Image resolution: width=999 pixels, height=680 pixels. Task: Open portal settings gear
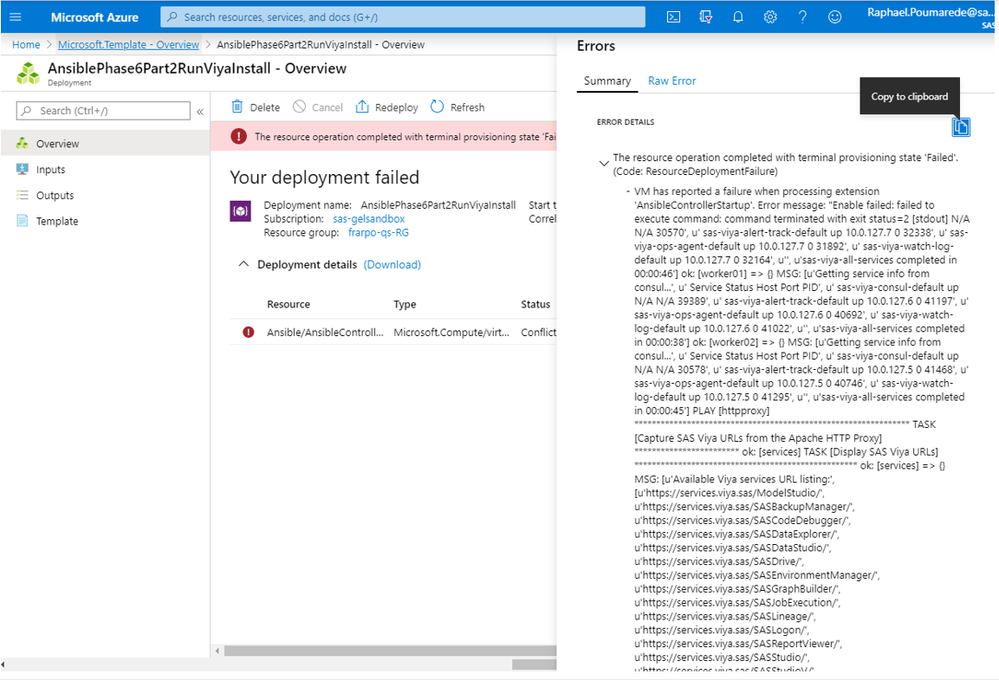coord(770,17)
